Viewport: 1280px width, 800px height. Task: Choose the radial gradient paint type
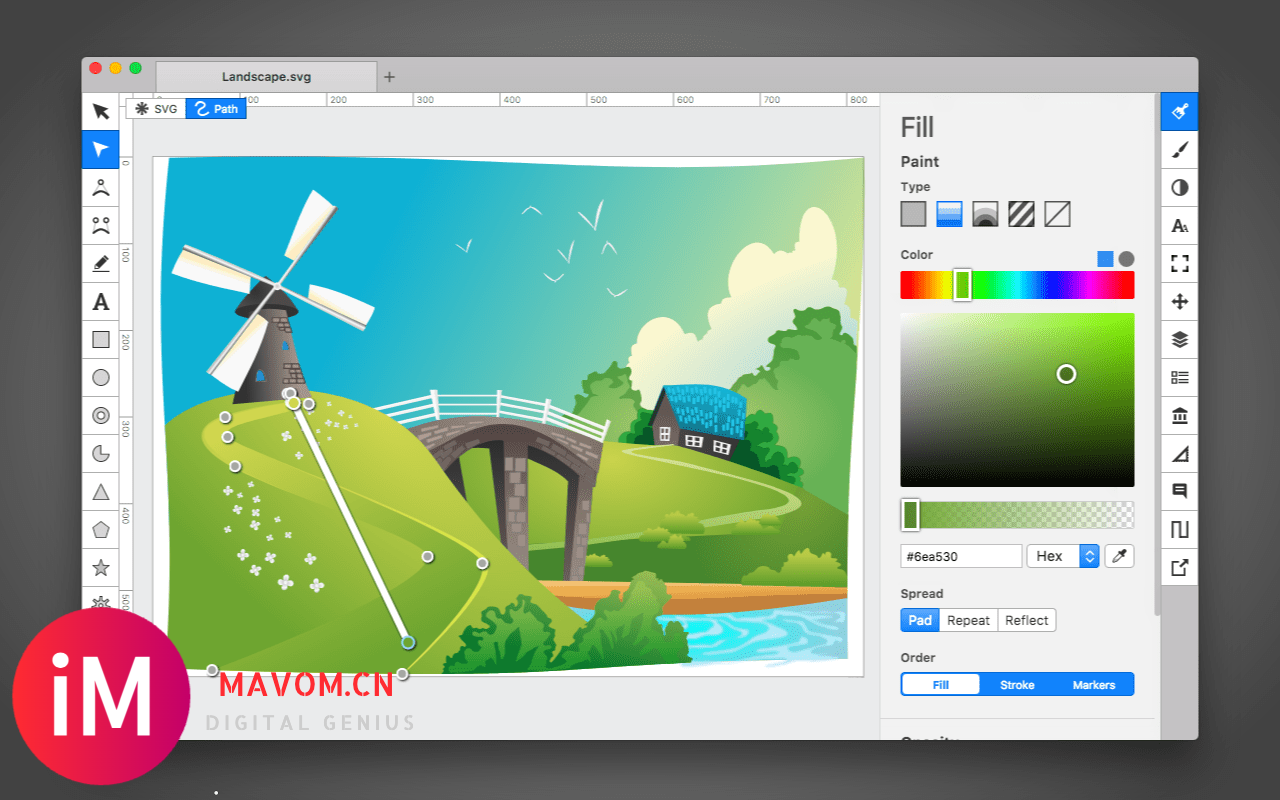[x=985, y=214]
